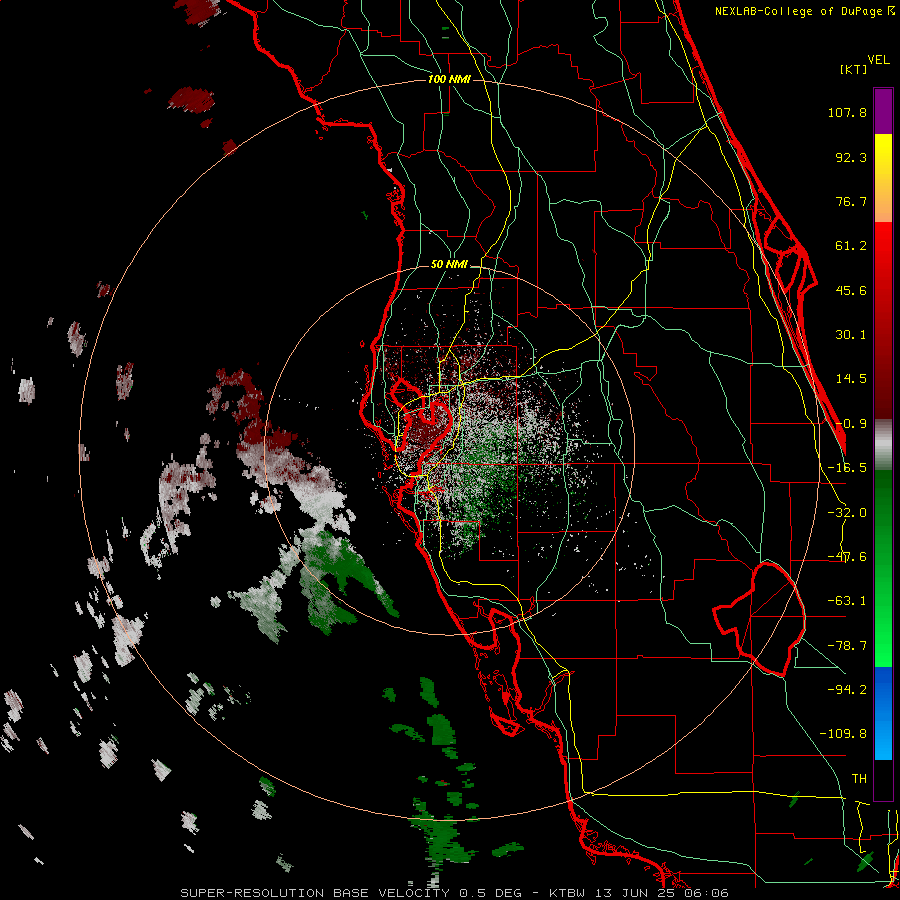
Task: Select the VEL legend title
Action: point(878,60)
